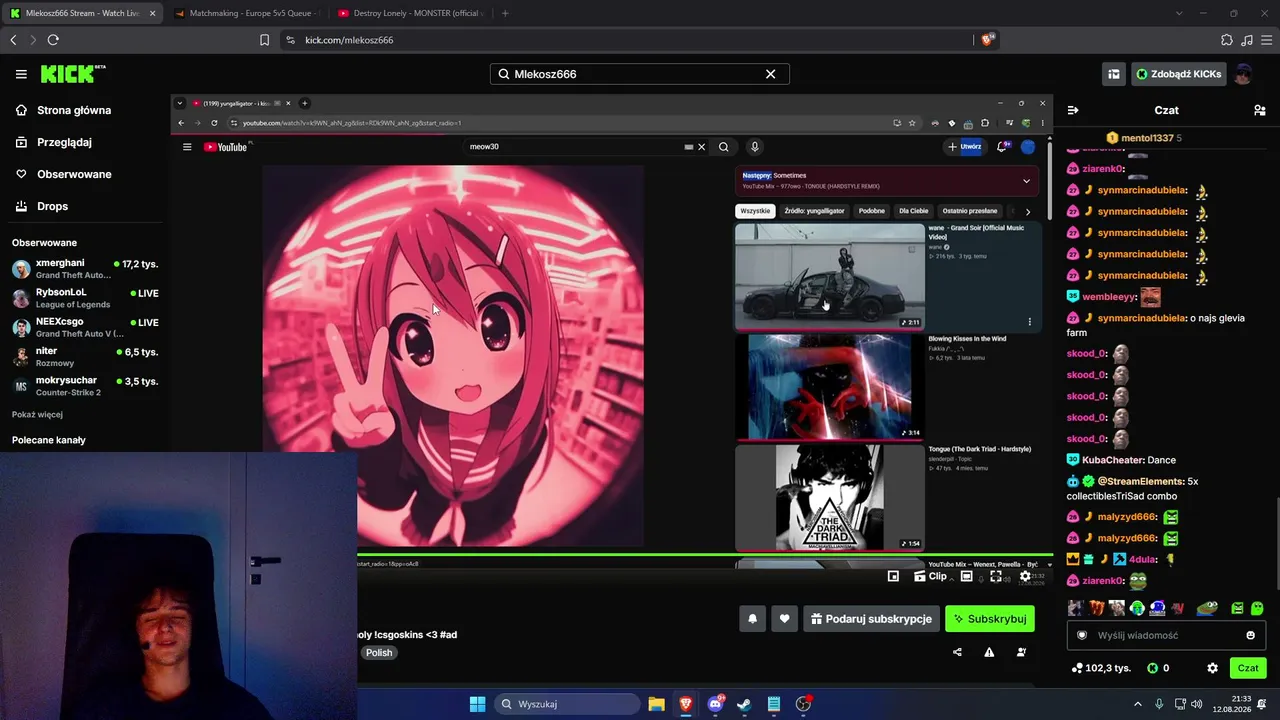Go back in browser history

tap(13, 40)
